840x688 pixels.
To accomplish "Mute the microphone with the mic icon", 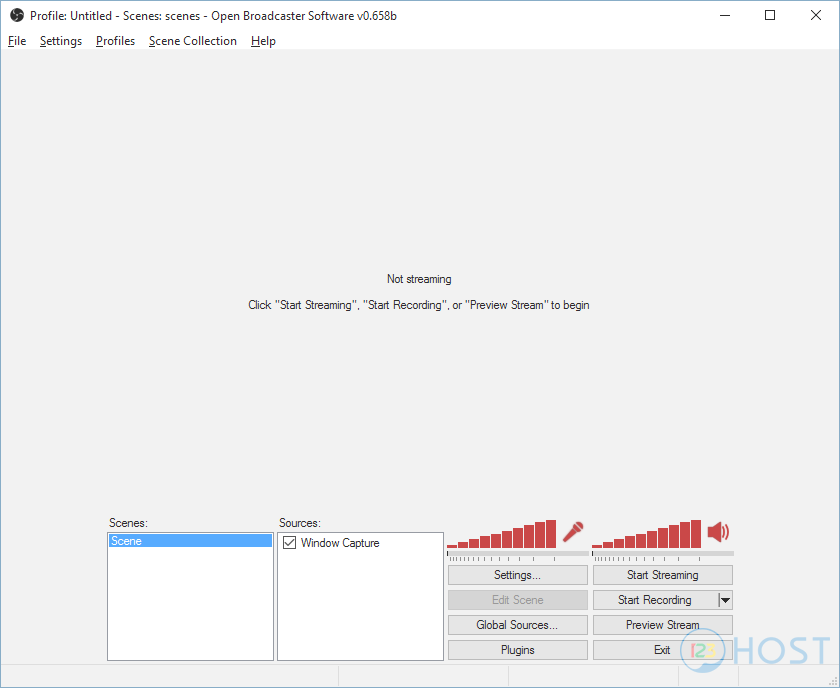I will (573, 532).
